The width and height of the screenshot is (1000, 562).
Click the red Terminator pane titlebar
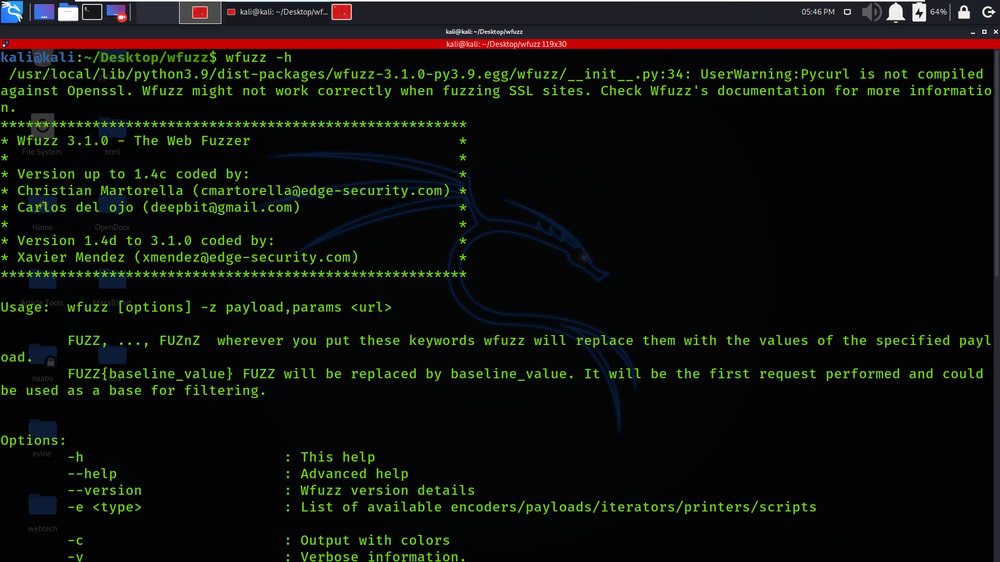[x=500, y=44]
